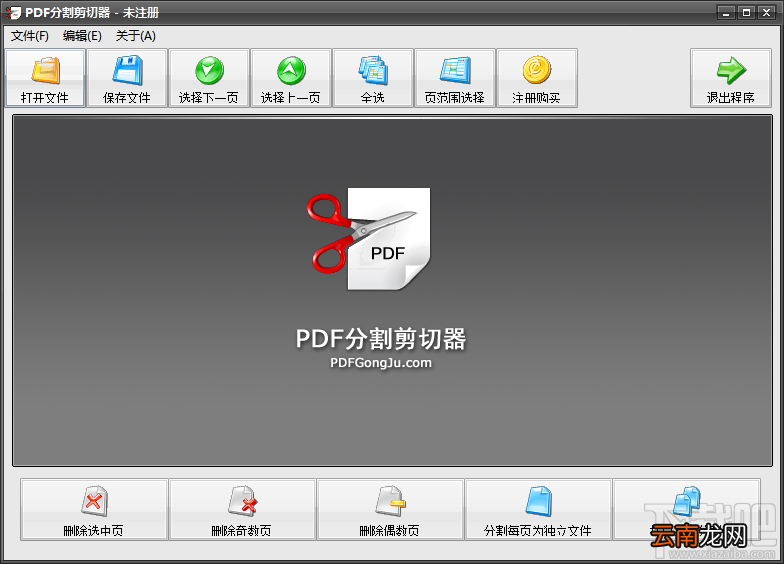Remove odd pages with 删除奇数页

[242, 510]
